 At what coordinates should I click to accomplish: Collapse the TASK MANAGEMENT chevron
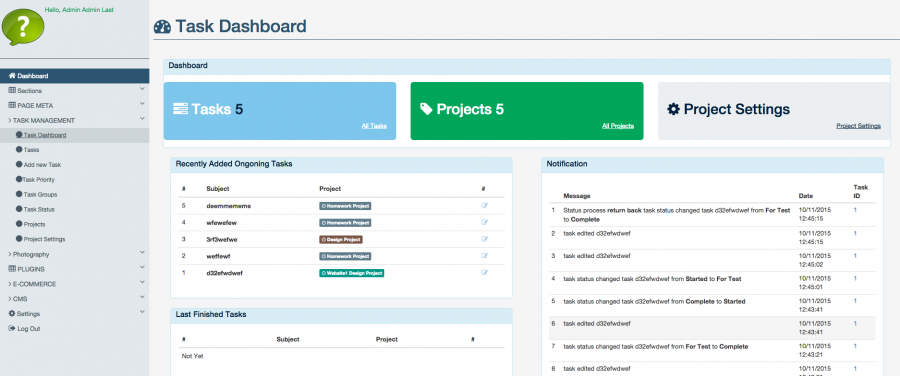pyautogui.click(x=142, y=119)
